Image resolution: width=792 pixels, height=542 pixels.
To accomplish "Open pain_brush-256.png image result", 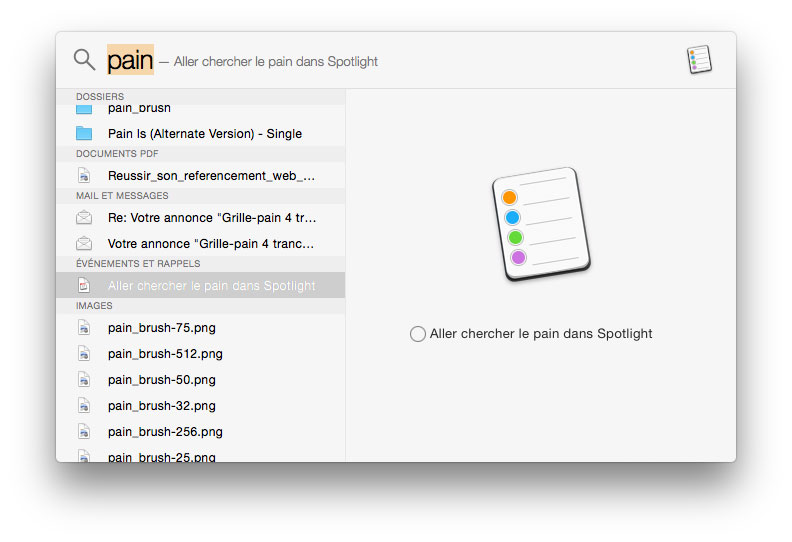I will tap(201, 432).
